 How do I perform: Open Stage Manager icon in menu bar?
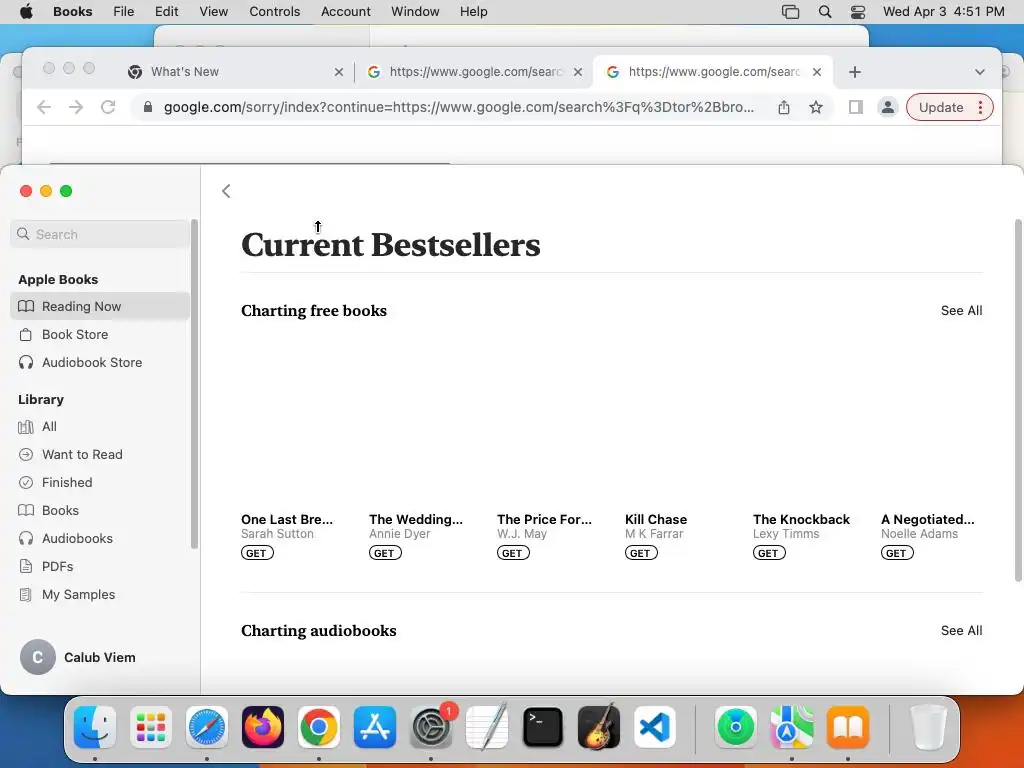click(790, 12)
